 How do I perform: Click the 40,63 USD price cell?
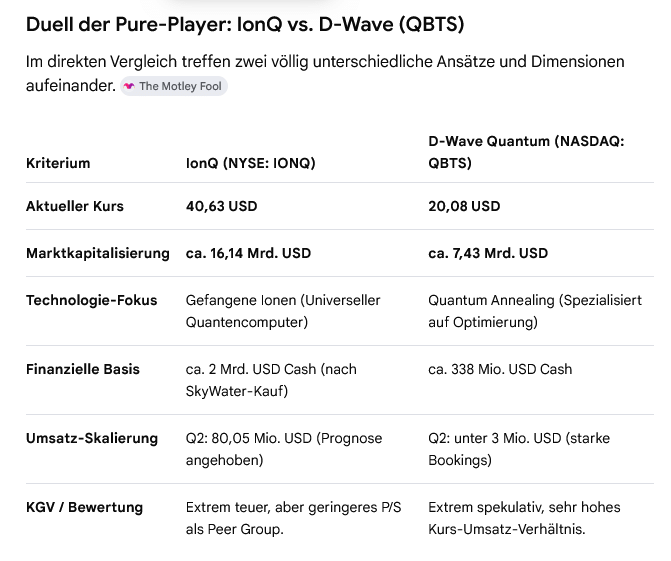[221, 206]
